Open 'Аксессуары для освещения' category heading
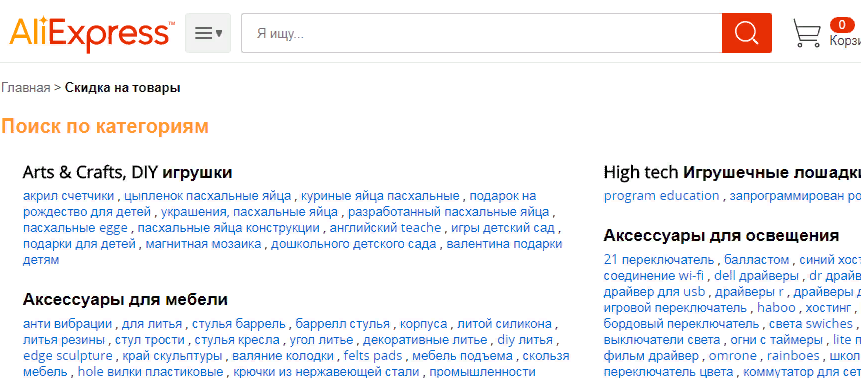The height and width of the screenshot is (378, 861). click(x=721, y=236)
